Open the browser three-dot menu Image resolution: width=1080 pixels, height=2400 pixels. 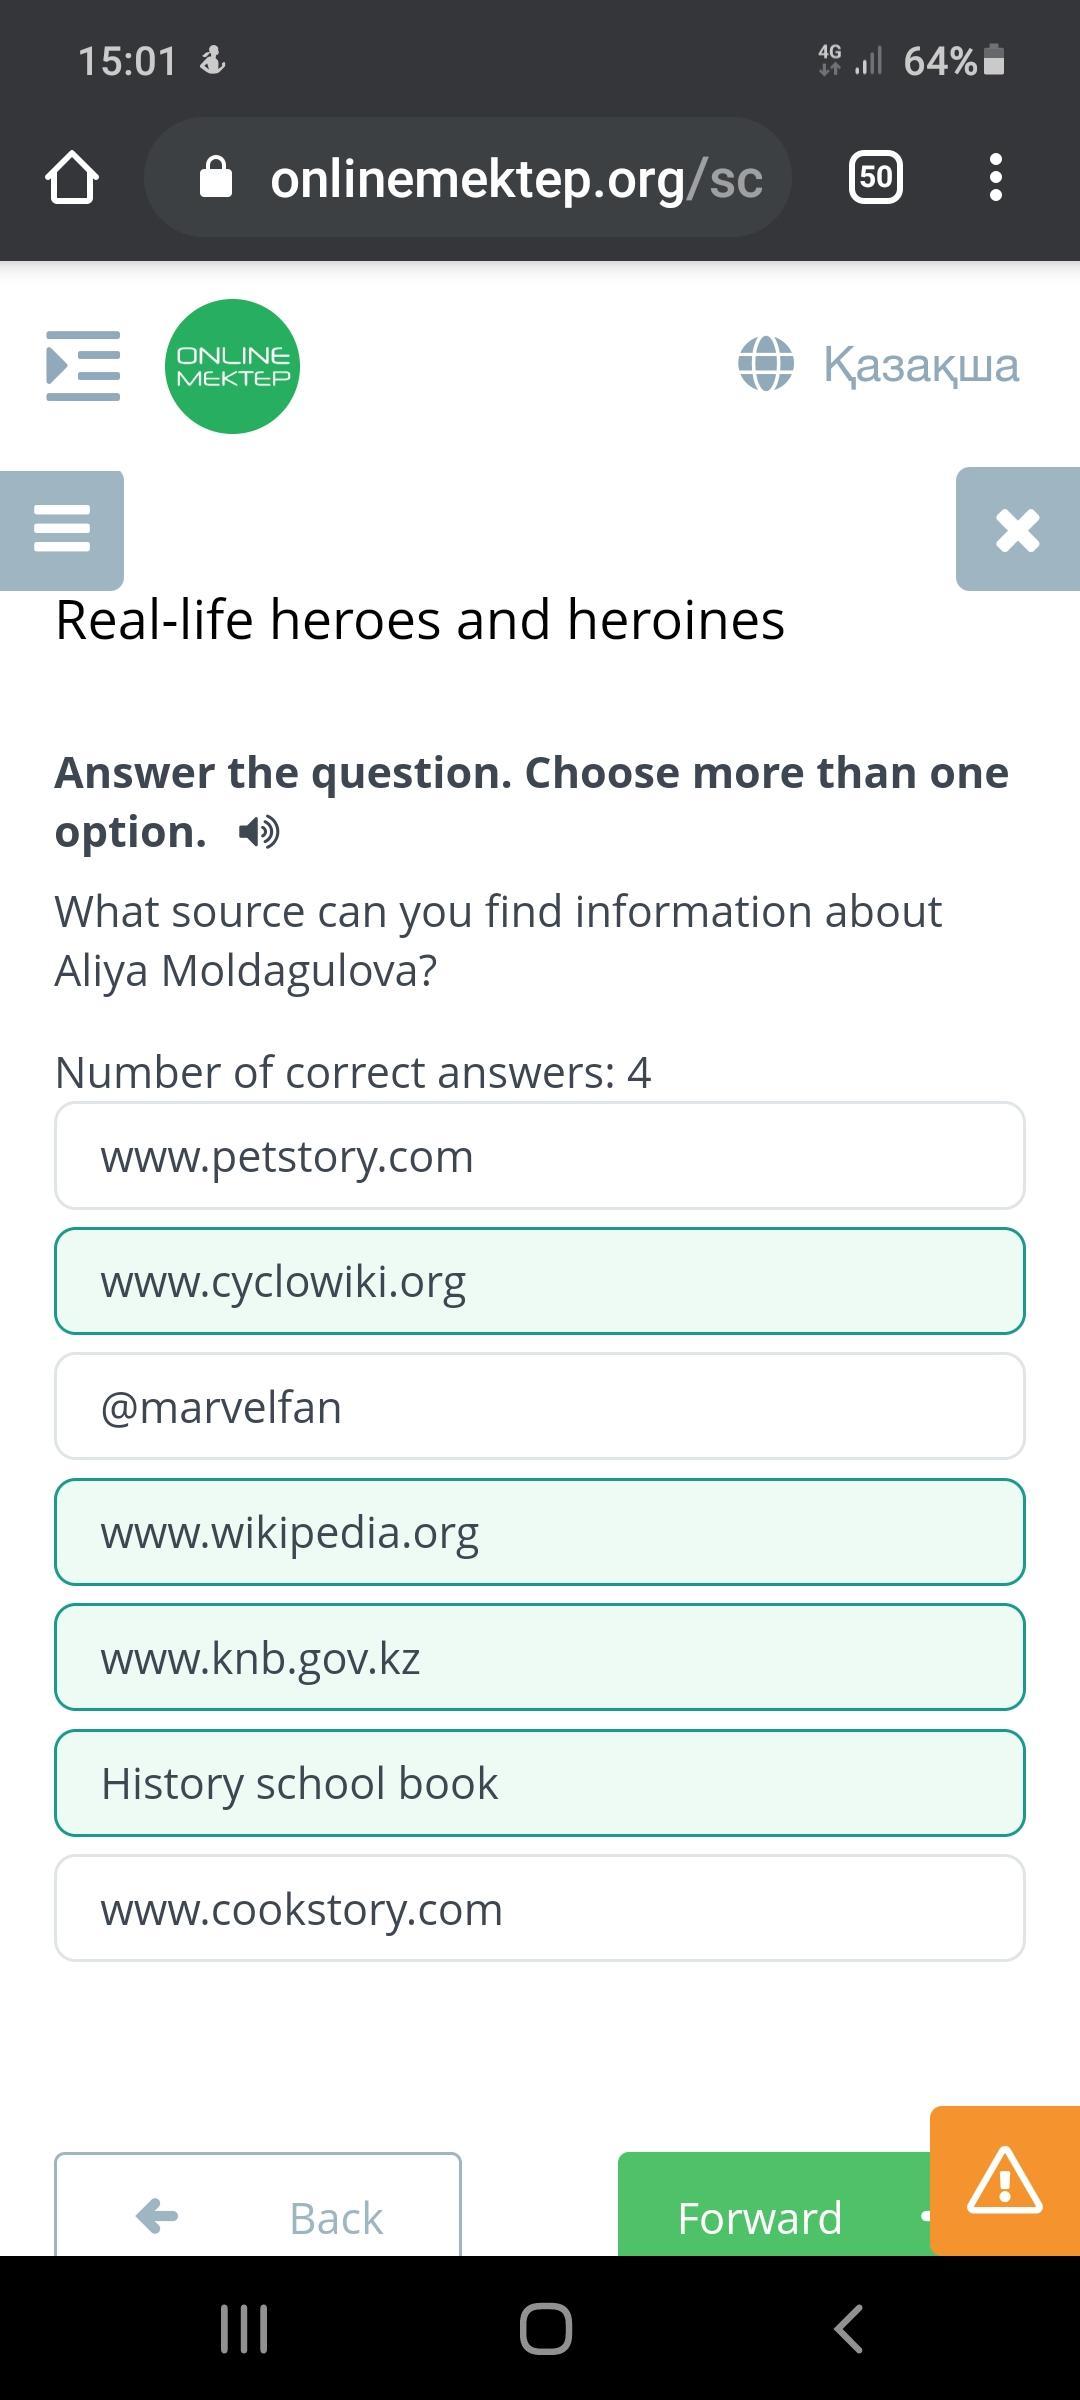[995, 178]
